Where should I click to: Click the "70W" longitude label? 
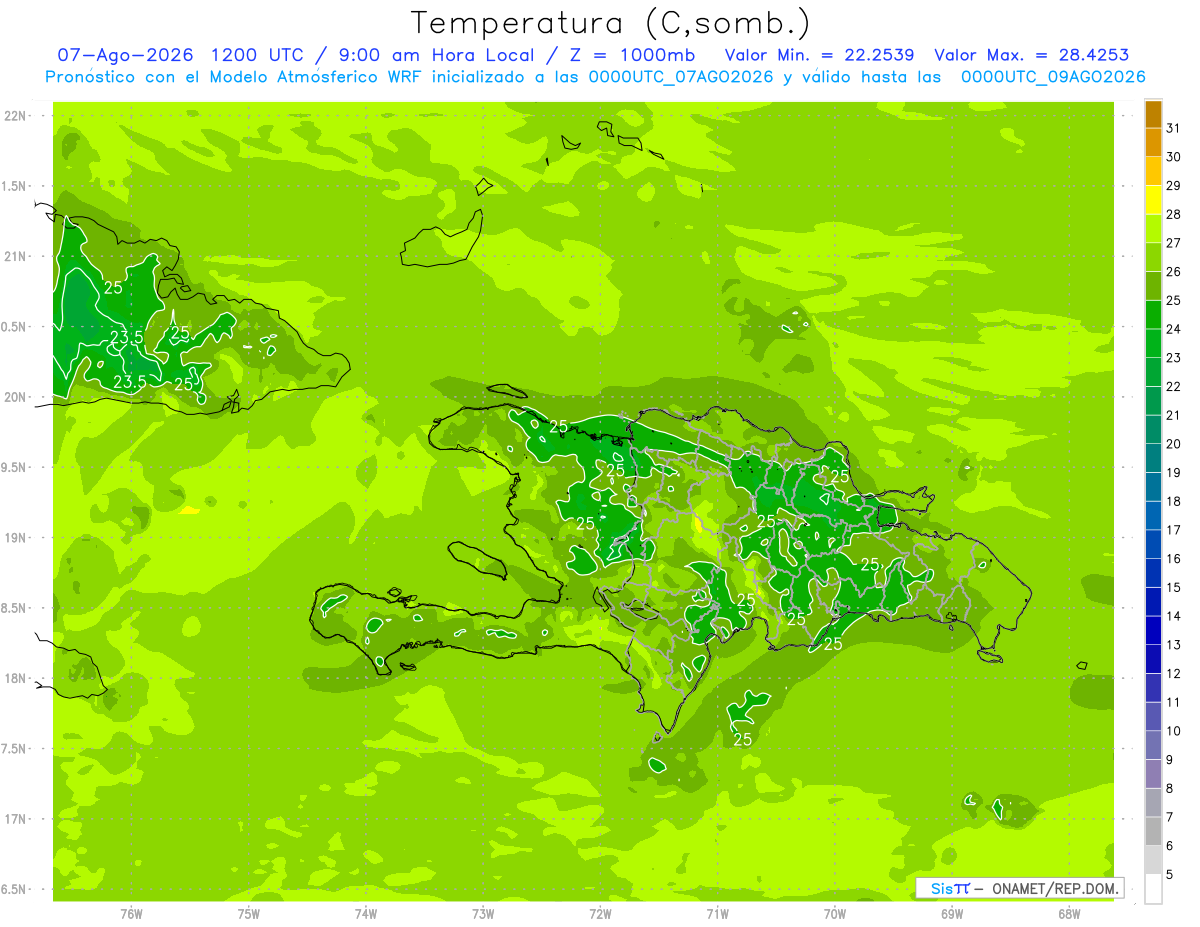(835, 913)
